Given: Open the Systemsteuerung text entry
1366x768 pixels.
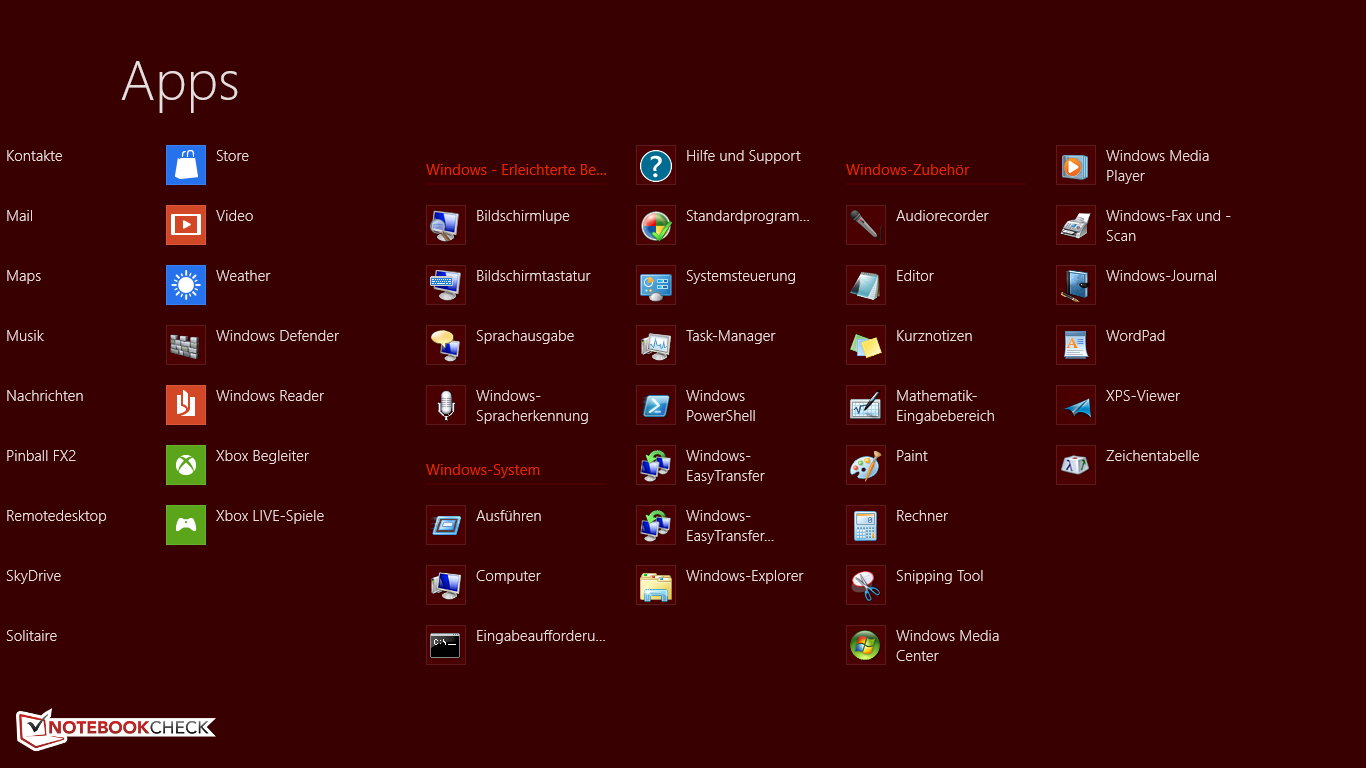Looking at the screenshot, I should tap(740, 276).
